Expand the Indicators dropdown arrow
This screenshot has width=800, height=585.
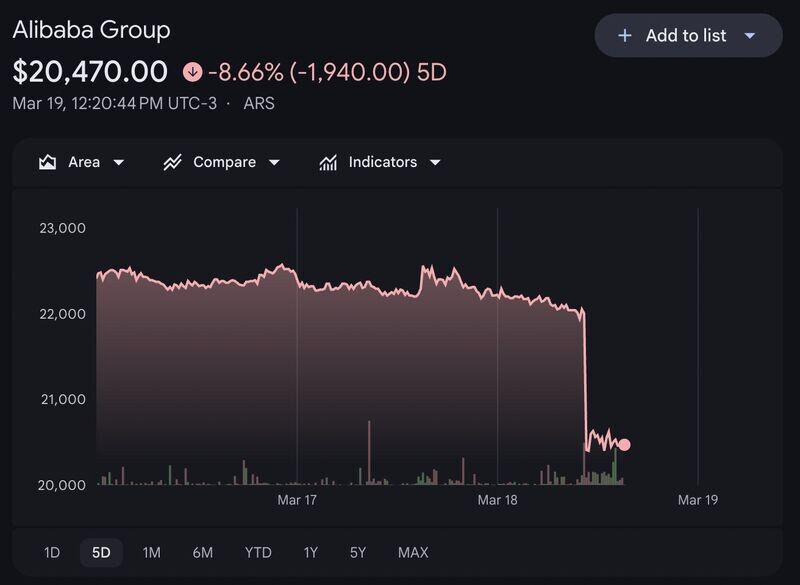(435, 163)
